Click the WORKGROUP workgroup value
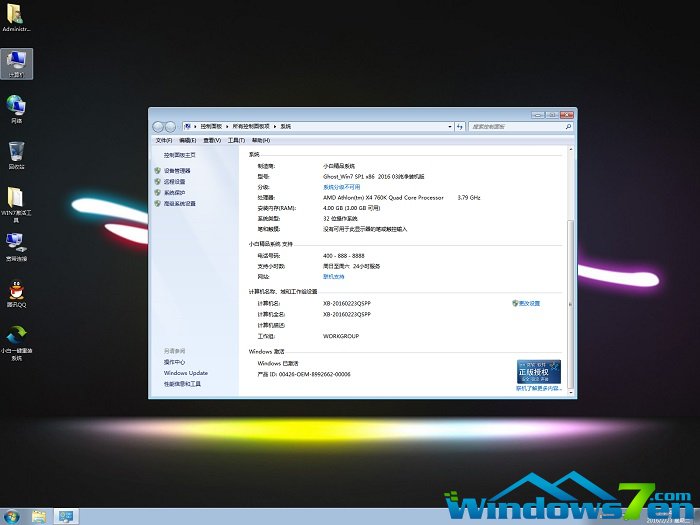This screenshot has height=525, width=700. 341,336
